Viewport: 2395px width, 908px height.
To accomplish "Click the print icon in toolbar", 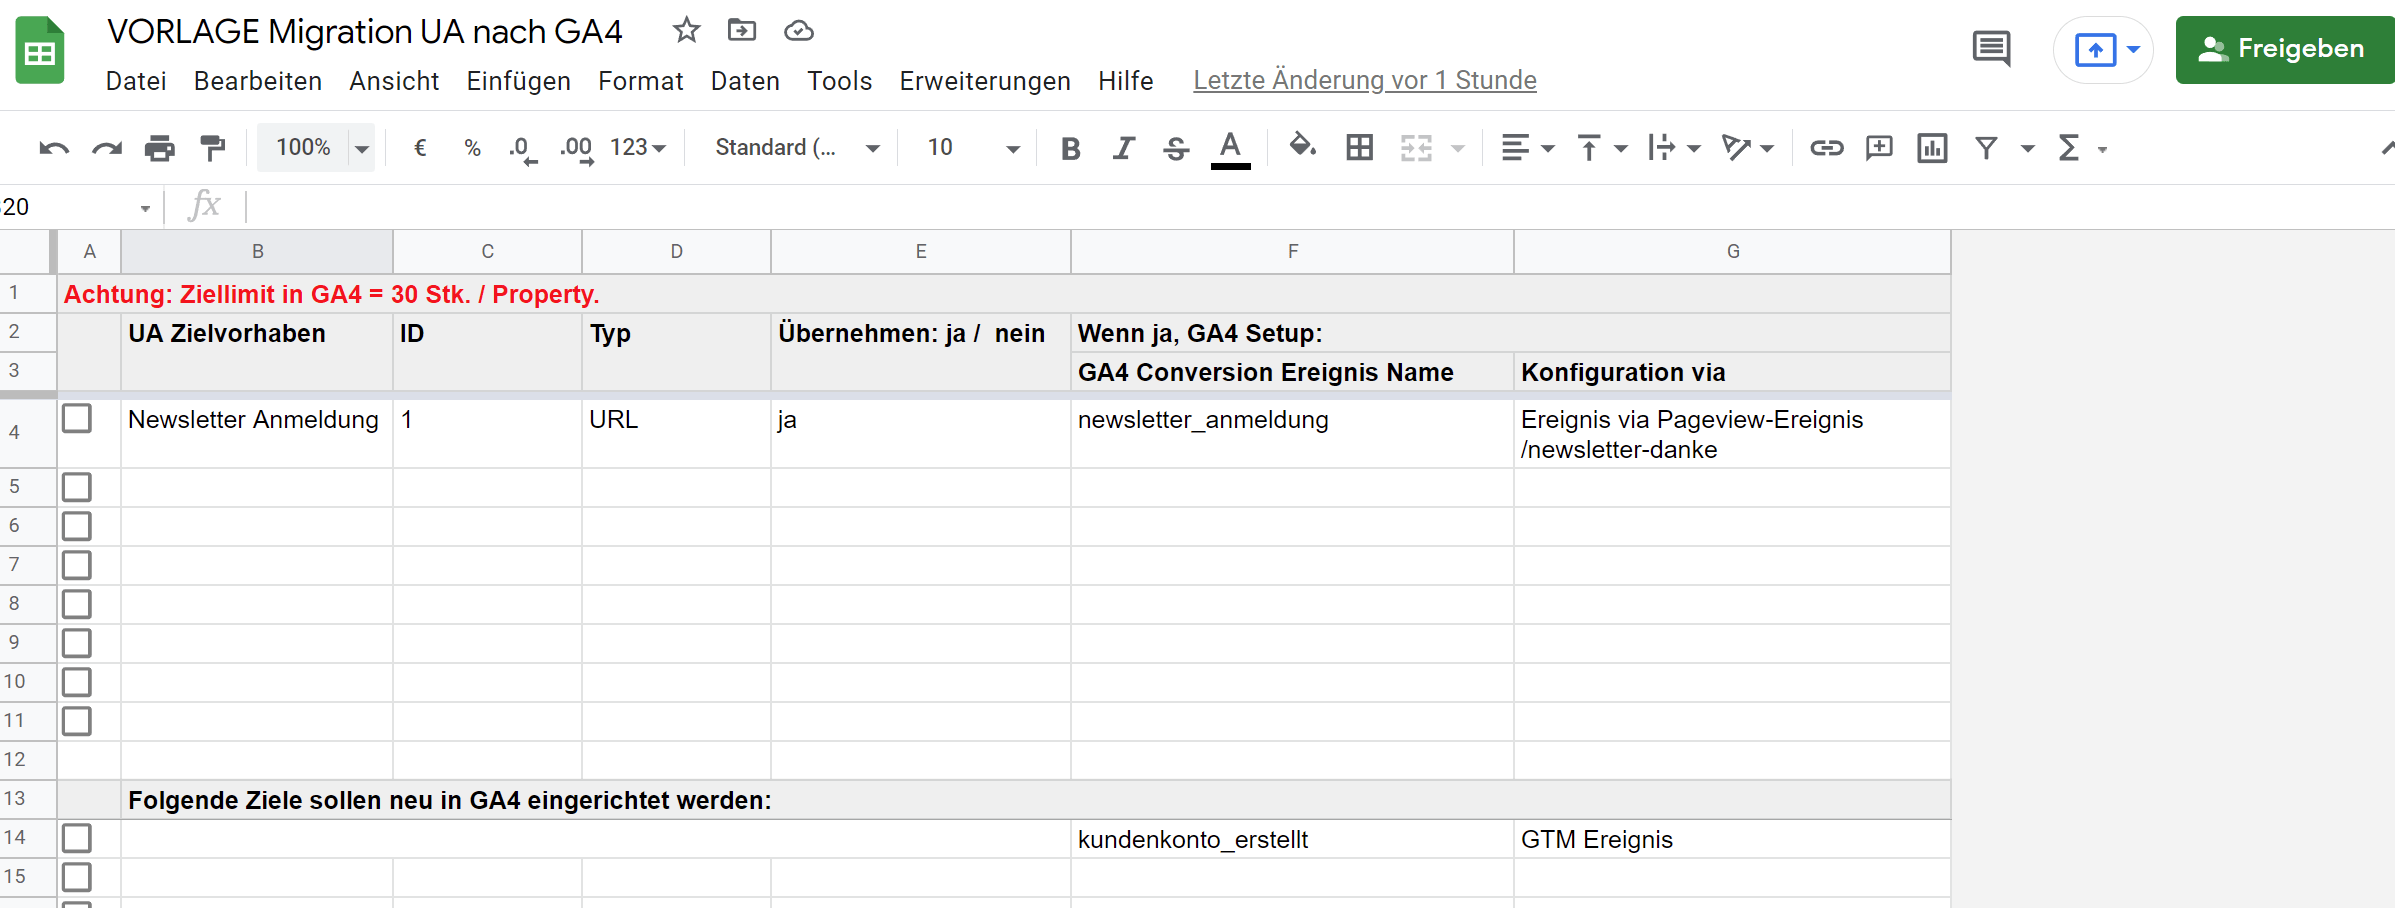I will tap(159, 148).
